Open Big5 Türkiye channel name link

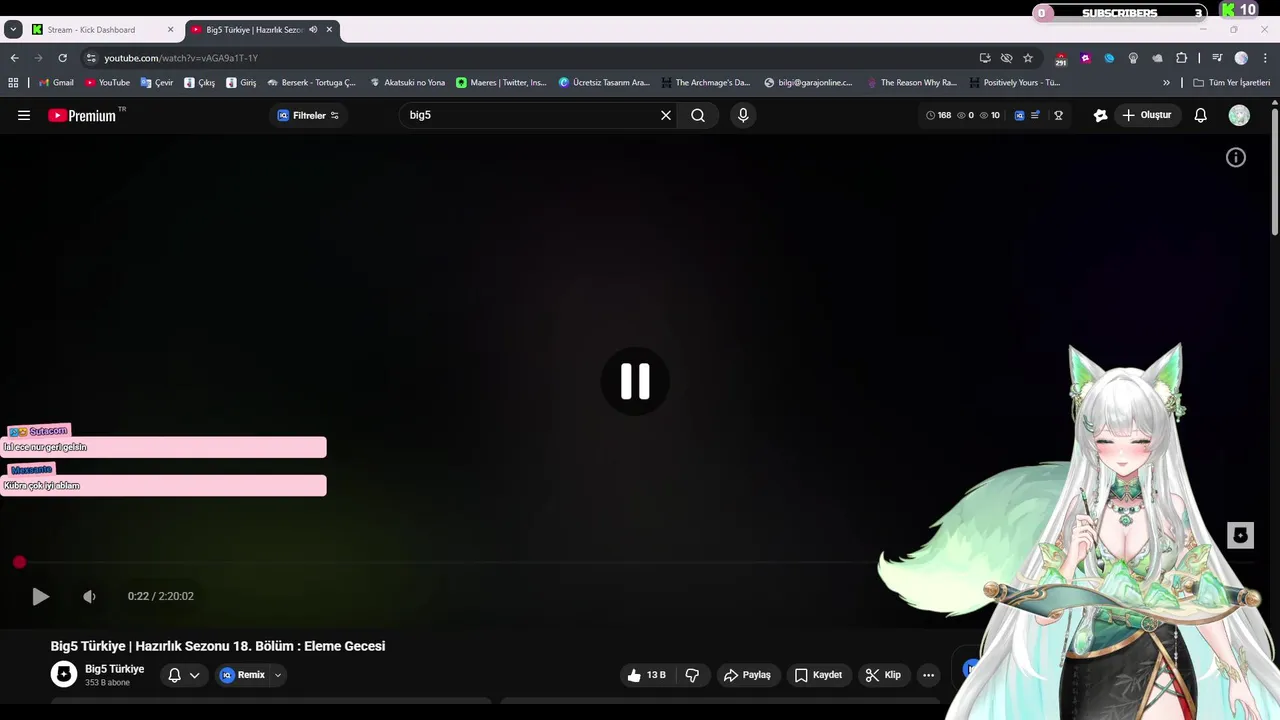click(114, 669)
